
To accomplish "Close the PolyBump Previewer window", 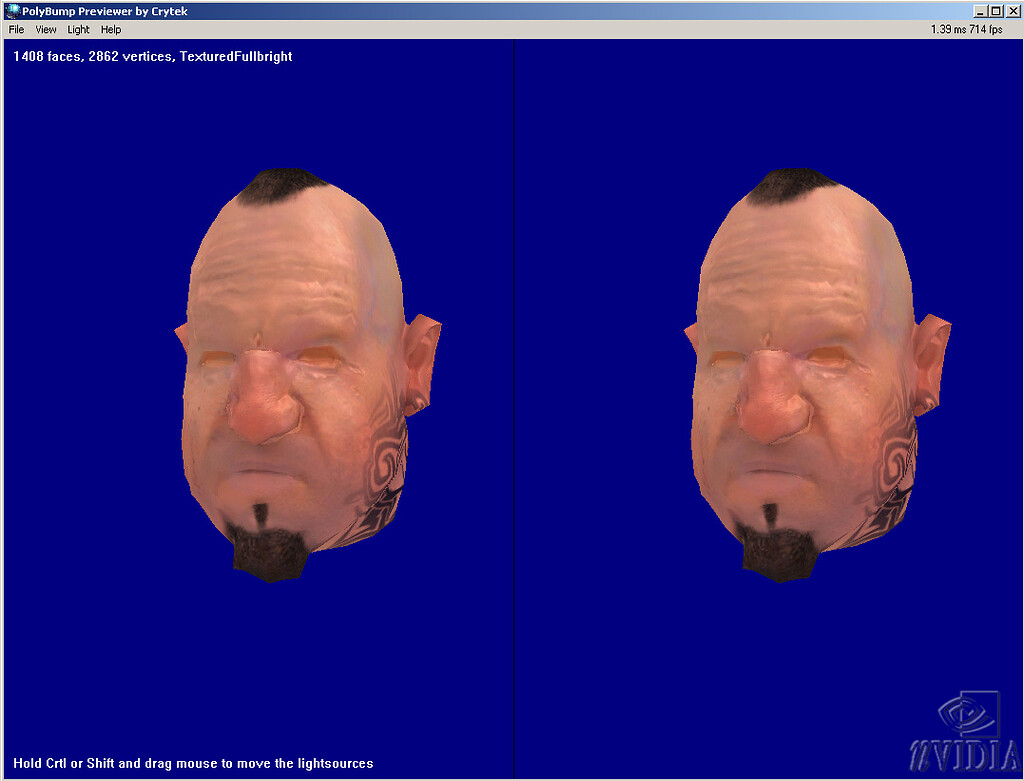I will (x=1012, y=11).
